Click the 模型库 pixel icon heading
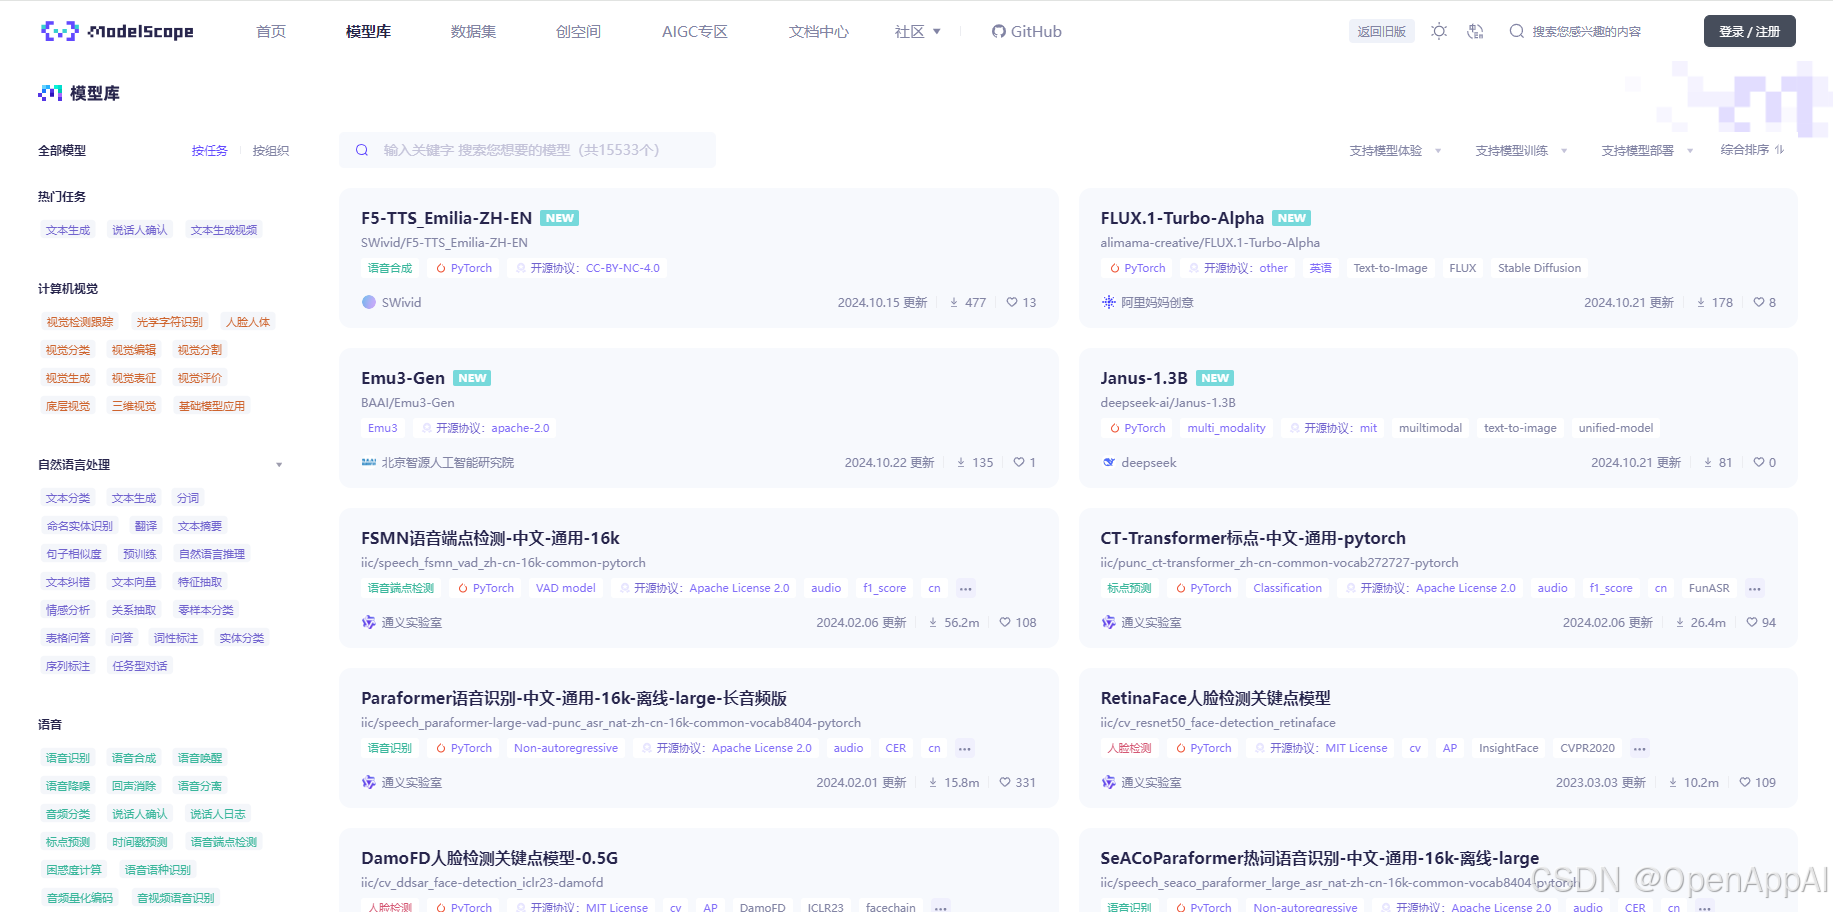This screenshot has width=1833, height=912. (50, 93)
